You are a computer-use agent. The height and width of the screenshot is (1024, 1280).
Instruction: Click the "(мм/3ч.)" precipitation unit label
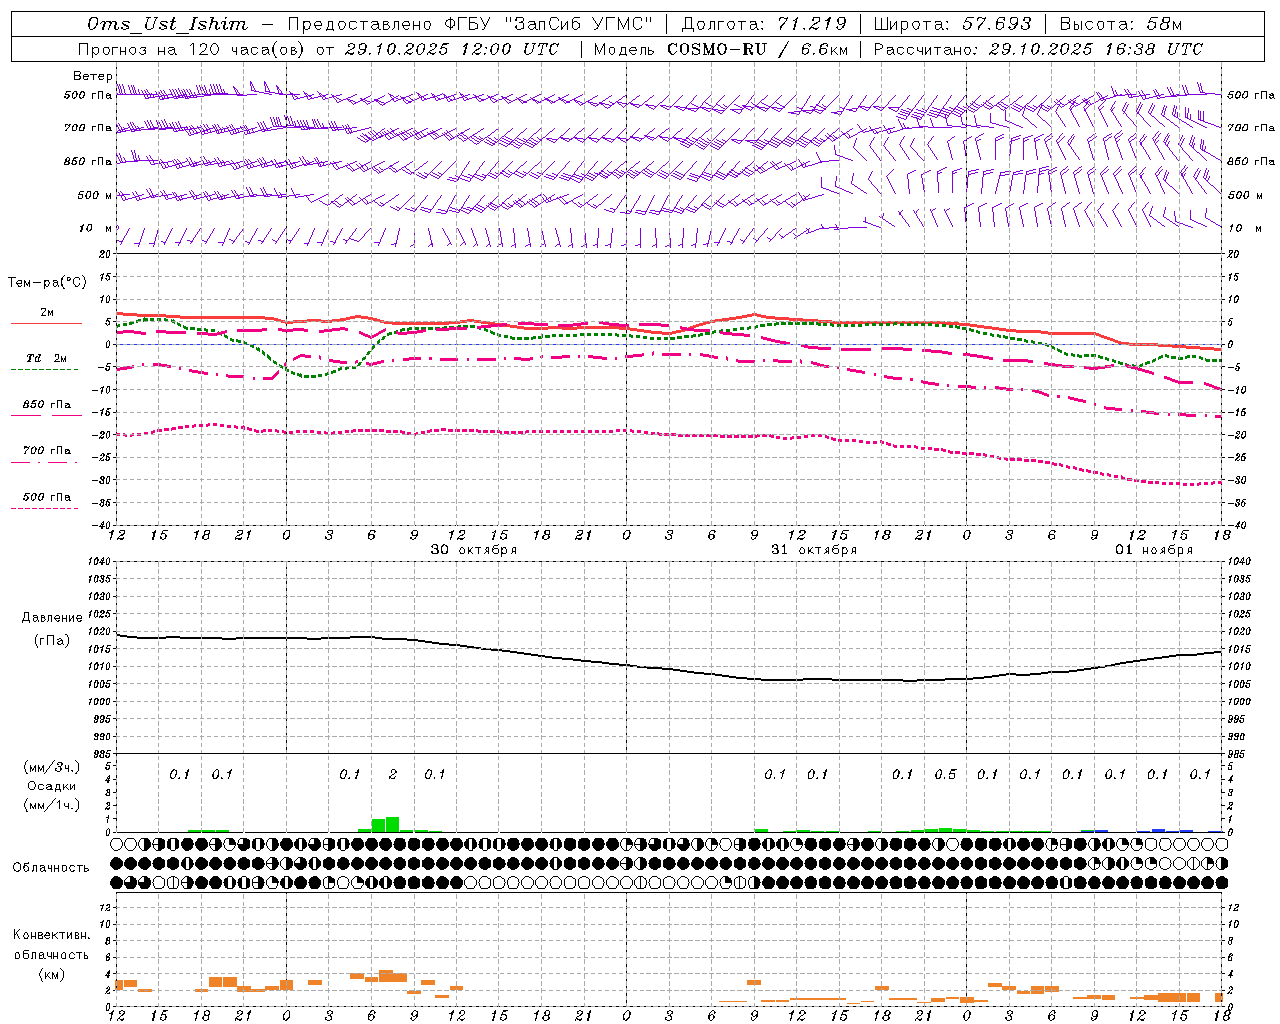51,767
